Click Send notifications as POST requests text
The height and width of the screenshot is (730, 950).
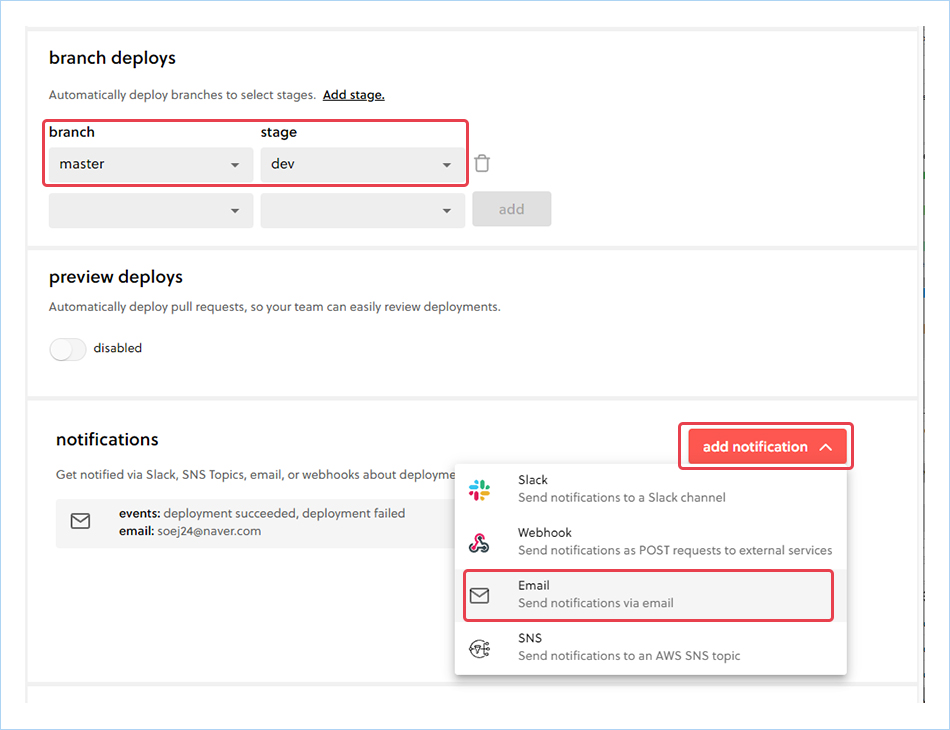[675, 551]
